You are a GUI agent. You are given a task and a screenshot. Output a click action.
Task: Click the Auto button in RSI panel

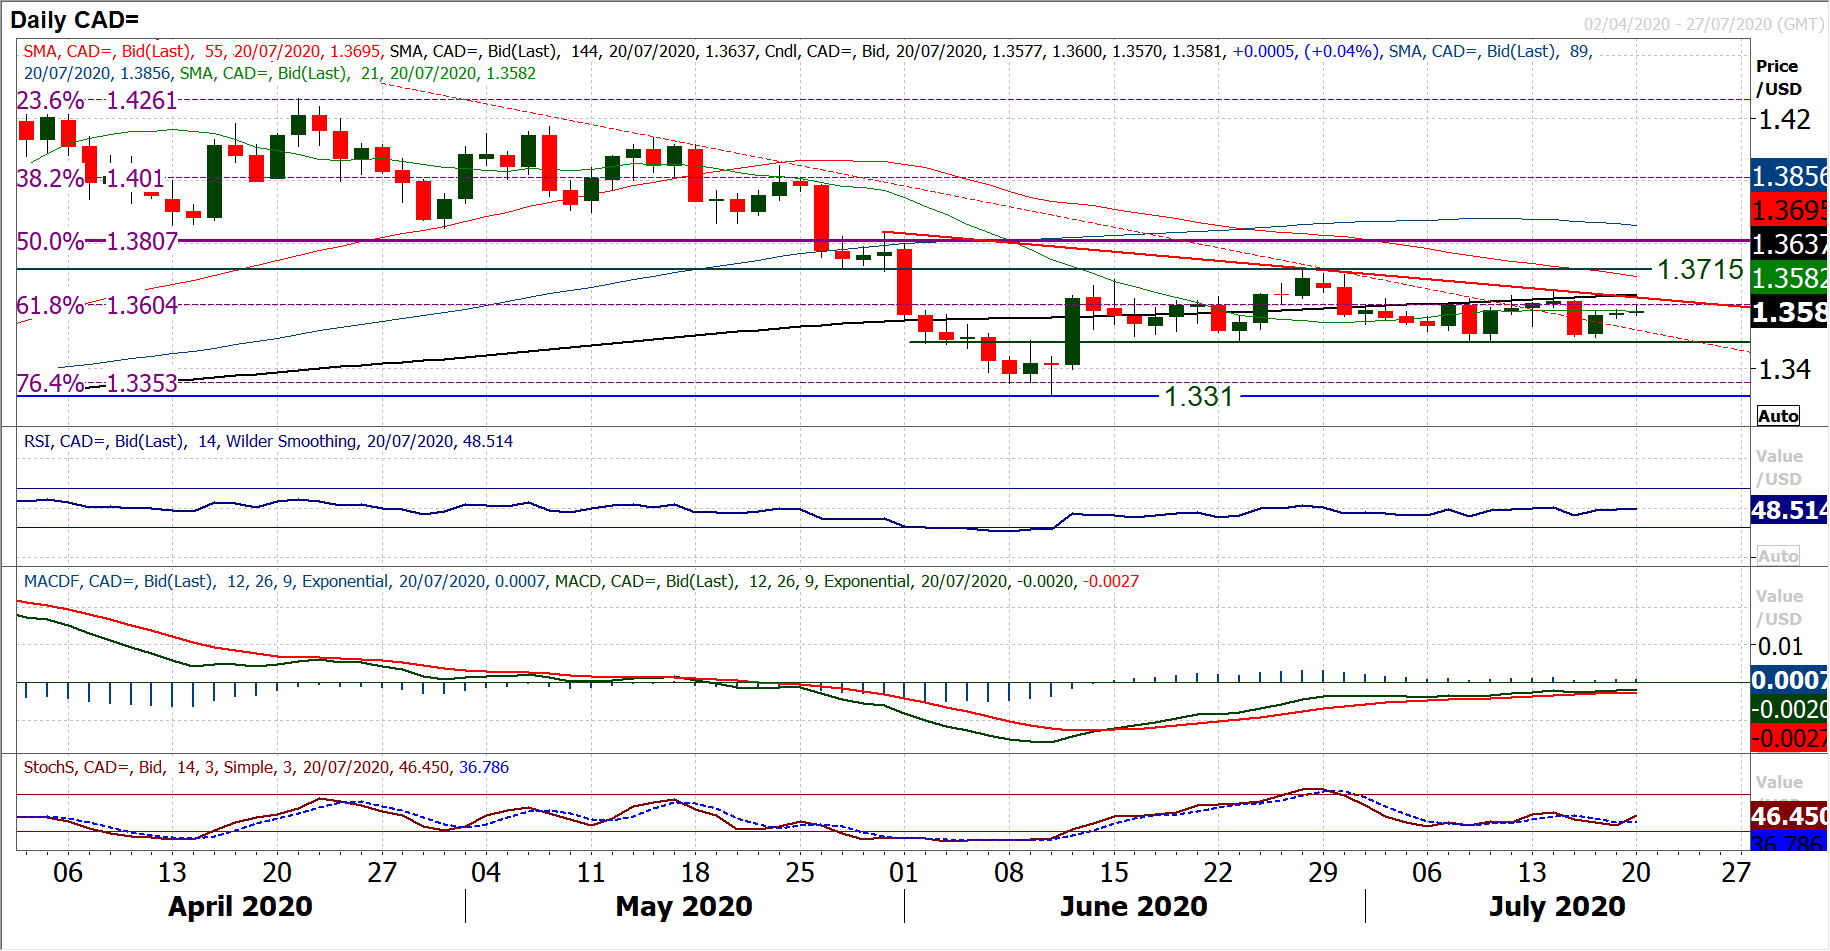point(1778,556)
